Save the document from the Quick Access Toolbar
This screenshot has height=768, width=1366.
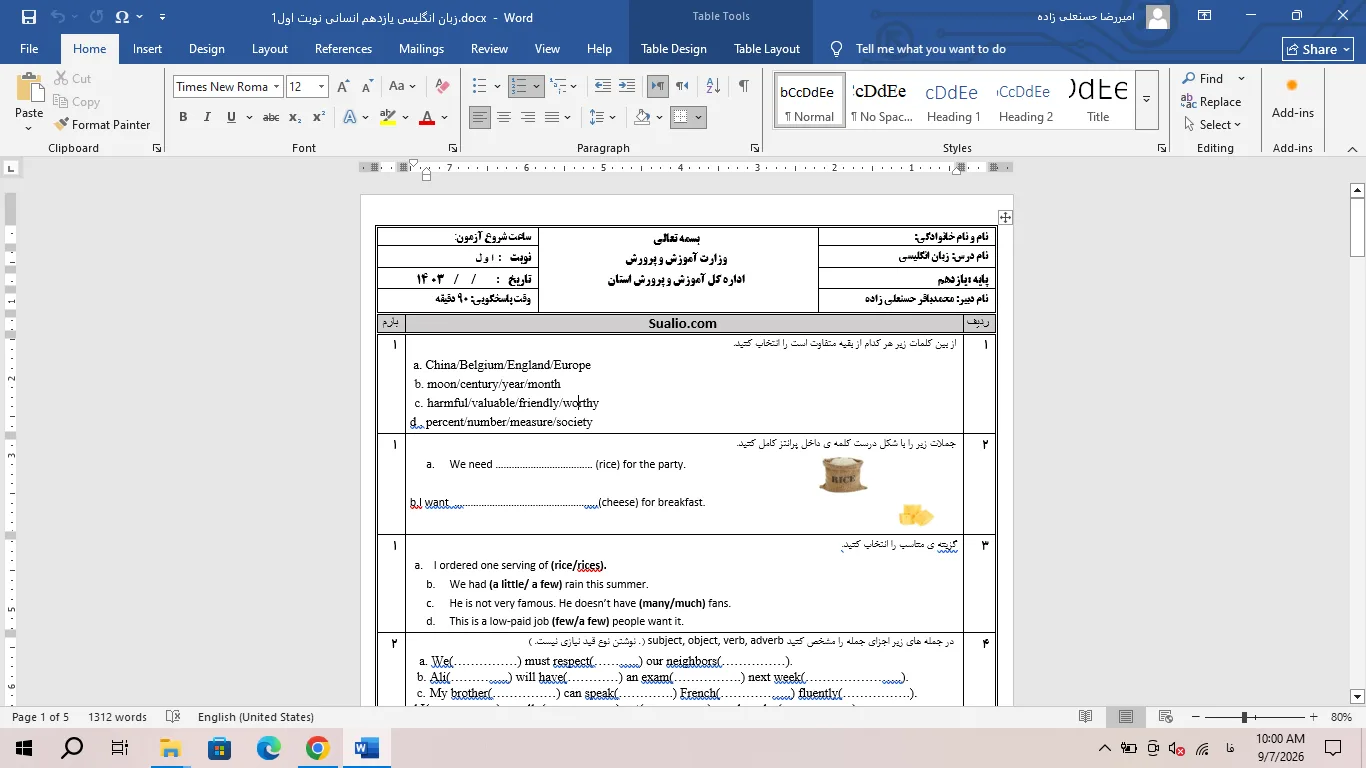pyautogui.click(x=28, y=17)
